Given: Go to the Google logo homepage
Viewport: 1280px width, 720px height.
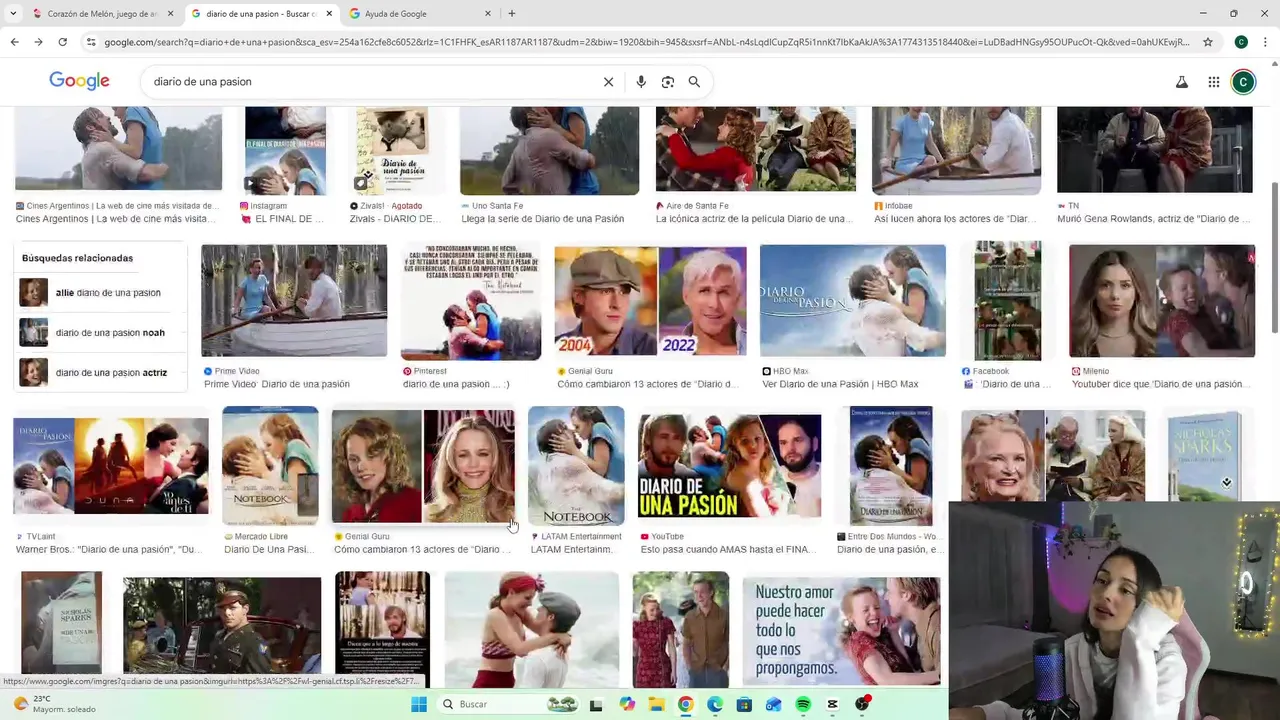Looking at the screenshot, I should (79, 82).
